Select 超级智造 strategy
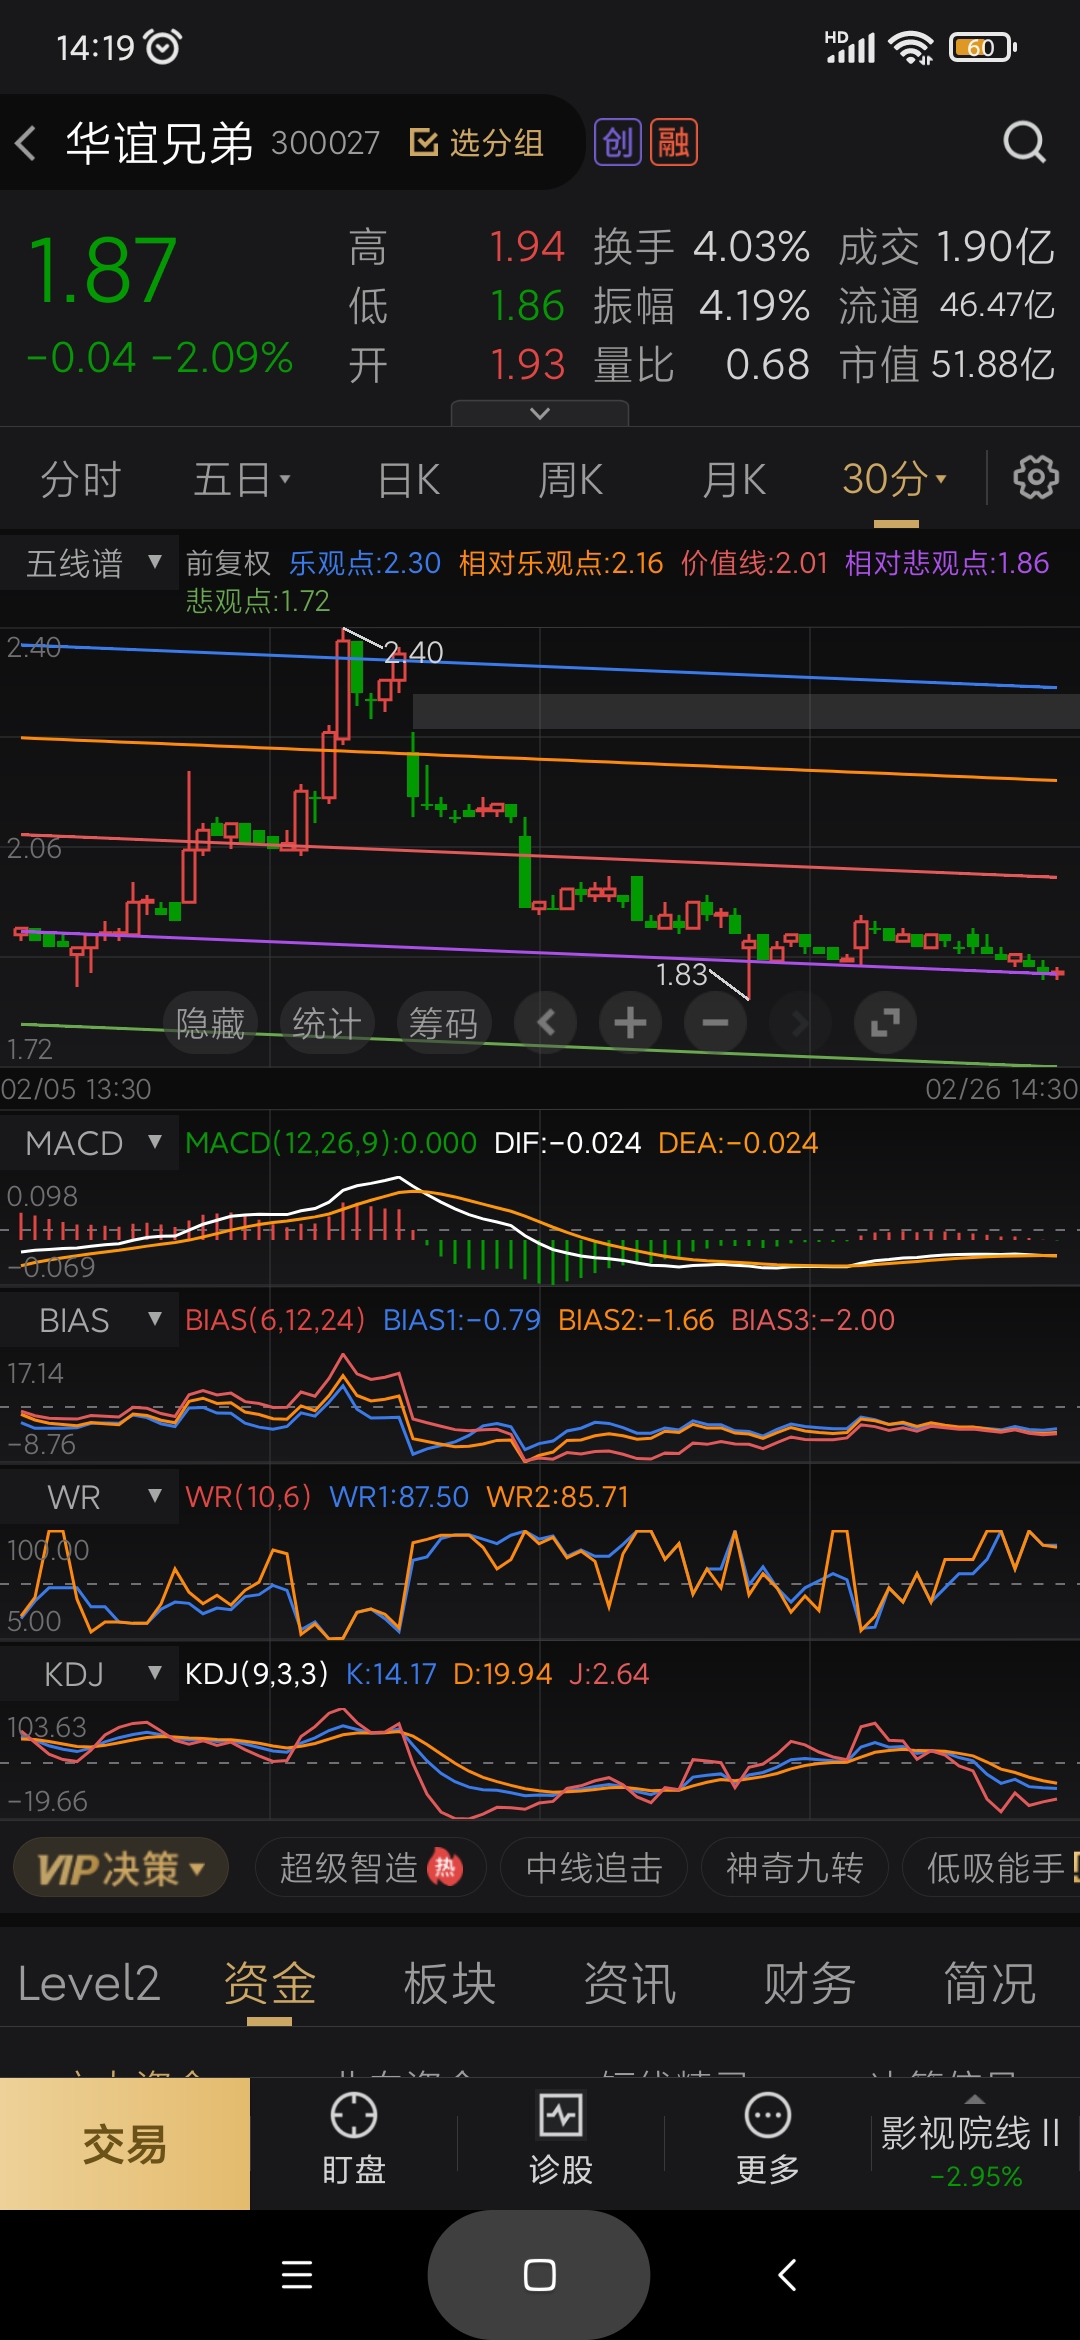 [370, 1867]
